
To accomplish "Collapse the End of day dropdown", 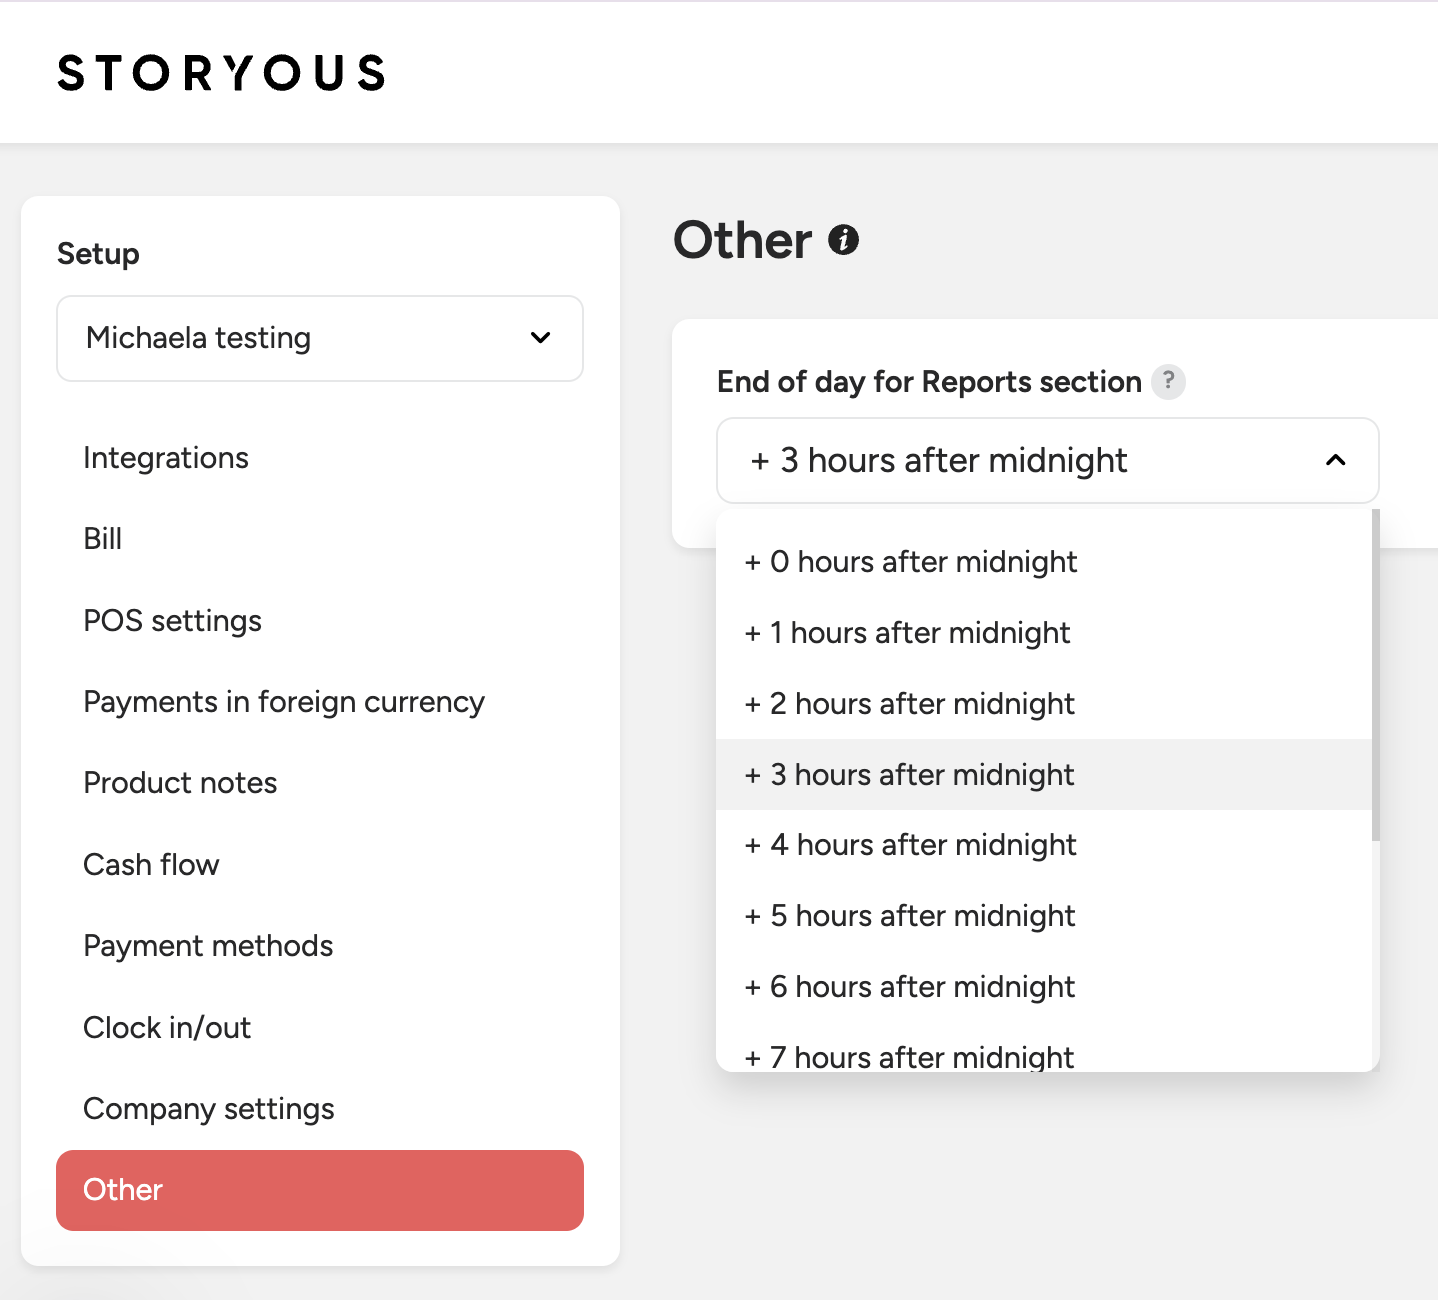I will click(x=1048, y=460).
